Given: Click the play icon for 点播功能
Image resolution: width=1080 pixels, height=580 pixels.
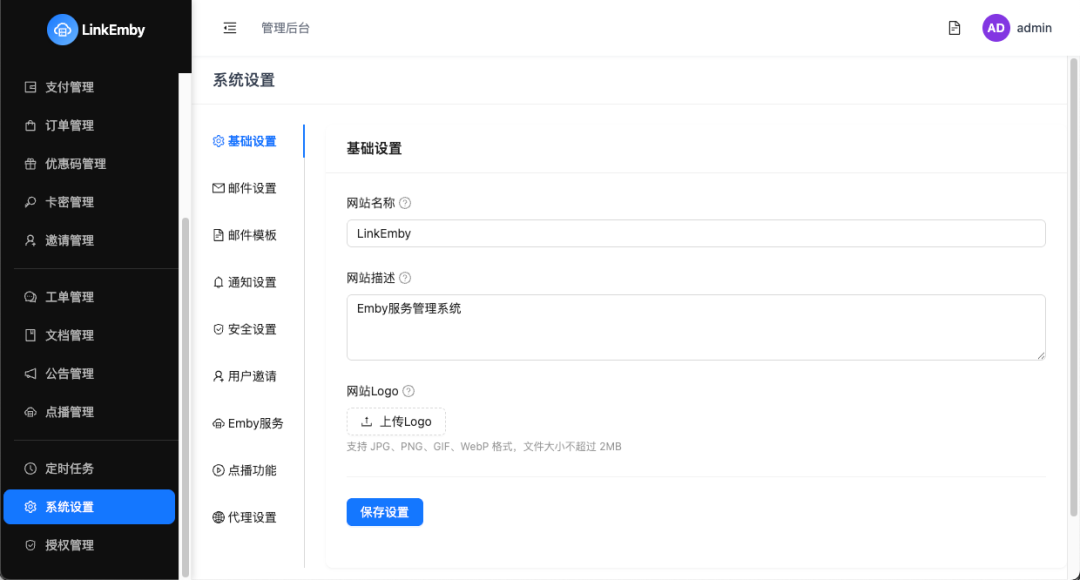Looking at the screenshot, I should [217, 470].
